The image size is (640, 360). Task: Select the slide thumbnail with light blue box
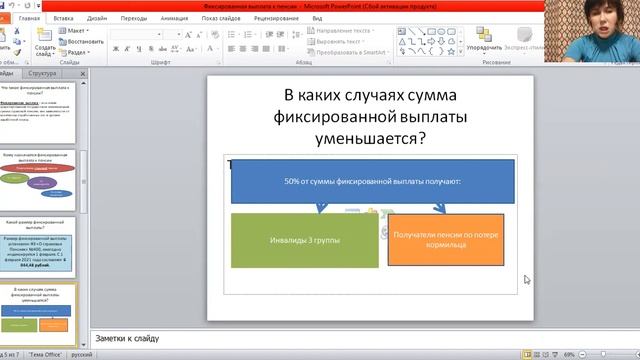[x=38, y=247]
